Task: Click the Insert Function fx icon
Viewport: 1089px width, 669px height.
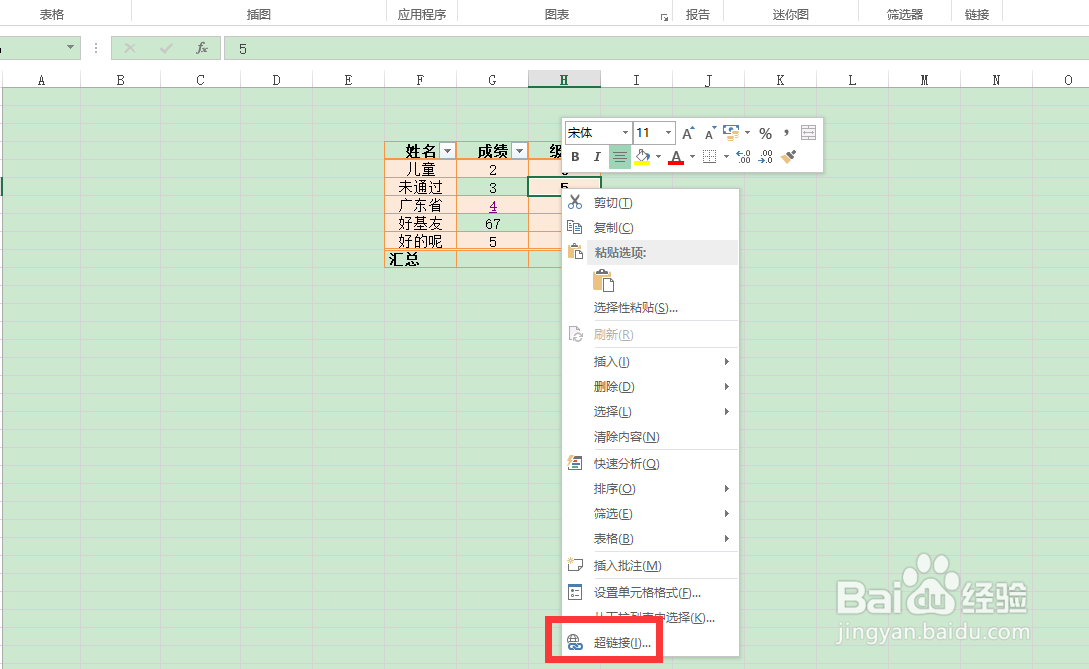Action: 203,47
